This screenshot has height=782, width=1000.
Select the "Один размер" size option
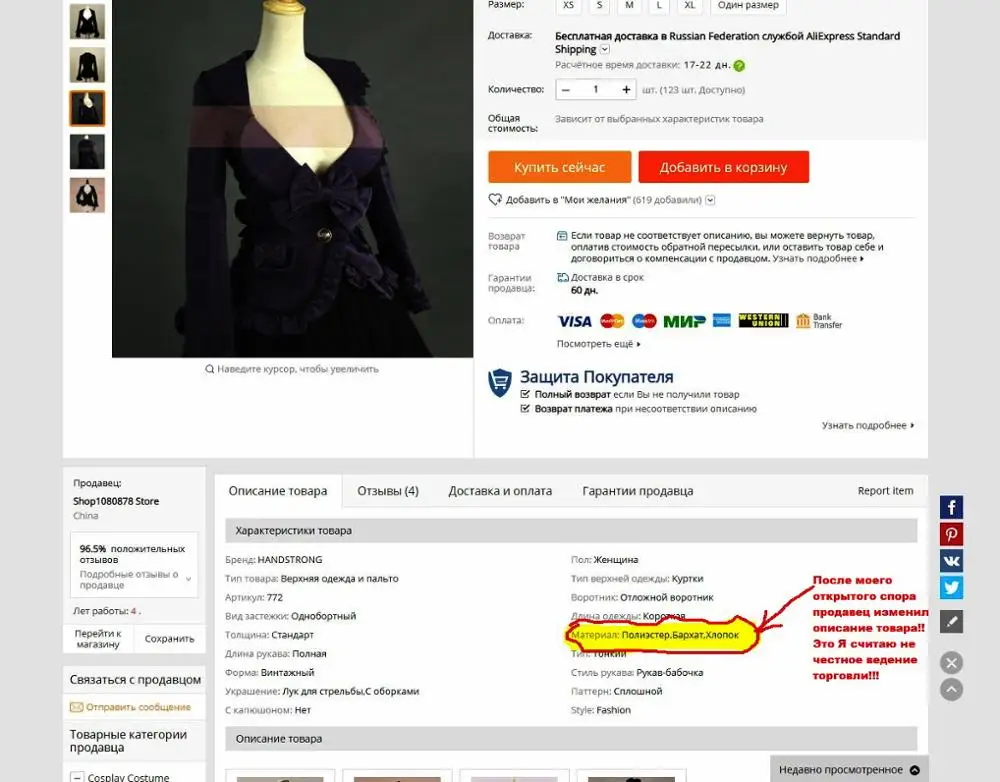coord(748,5)
